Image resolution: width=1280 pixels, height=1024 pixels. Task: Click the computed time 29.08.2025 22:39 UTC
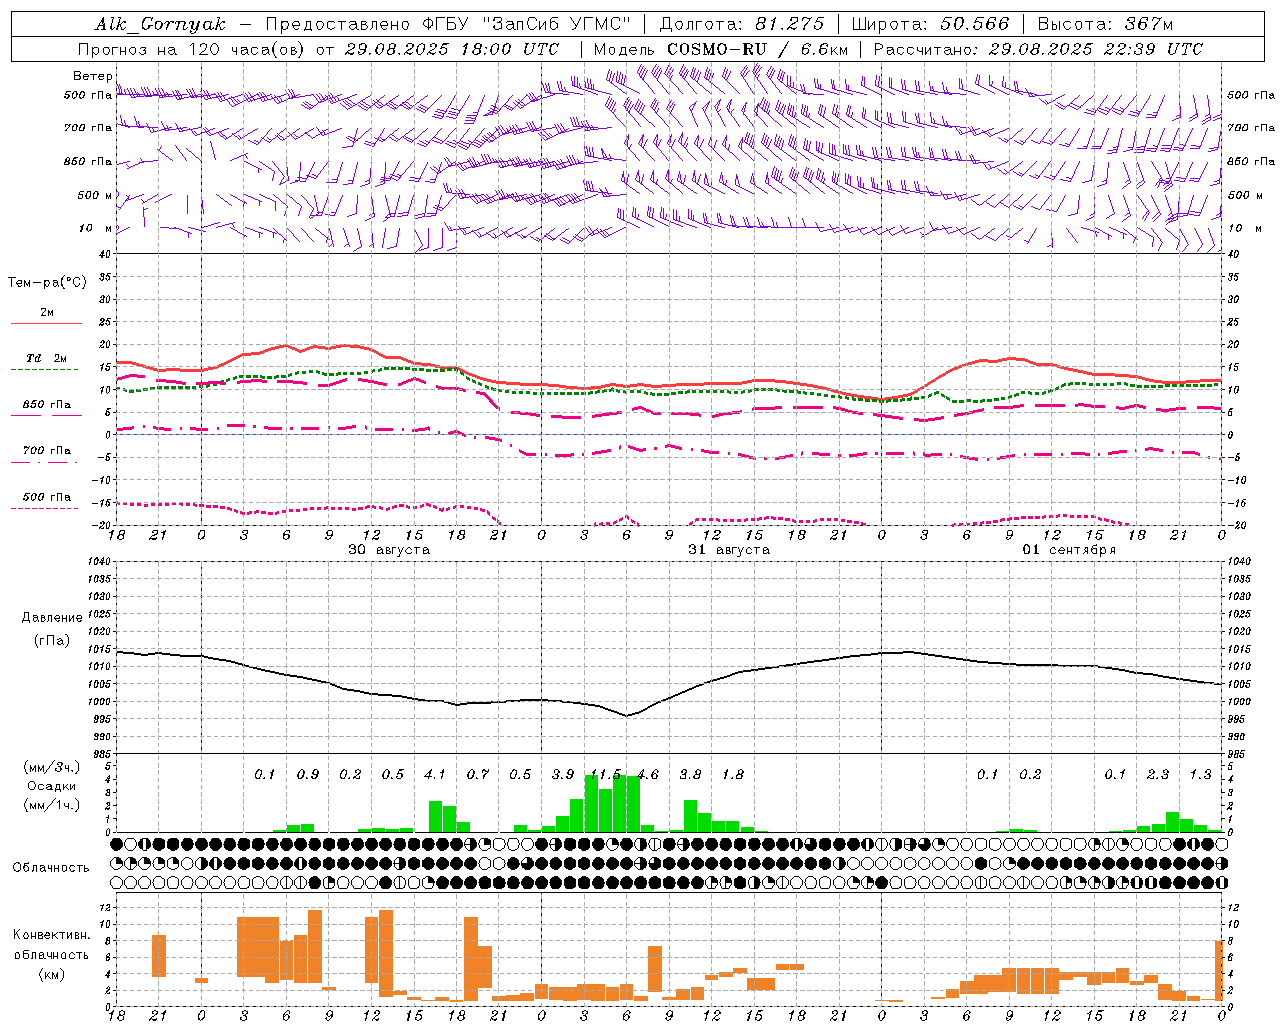(x=1095, y=49)
